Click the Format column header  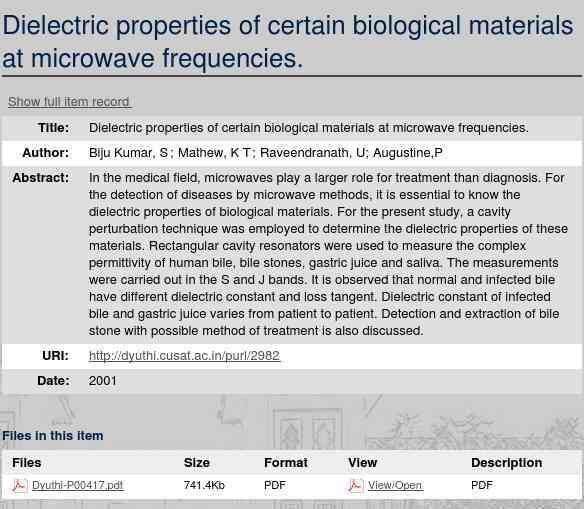286,462
